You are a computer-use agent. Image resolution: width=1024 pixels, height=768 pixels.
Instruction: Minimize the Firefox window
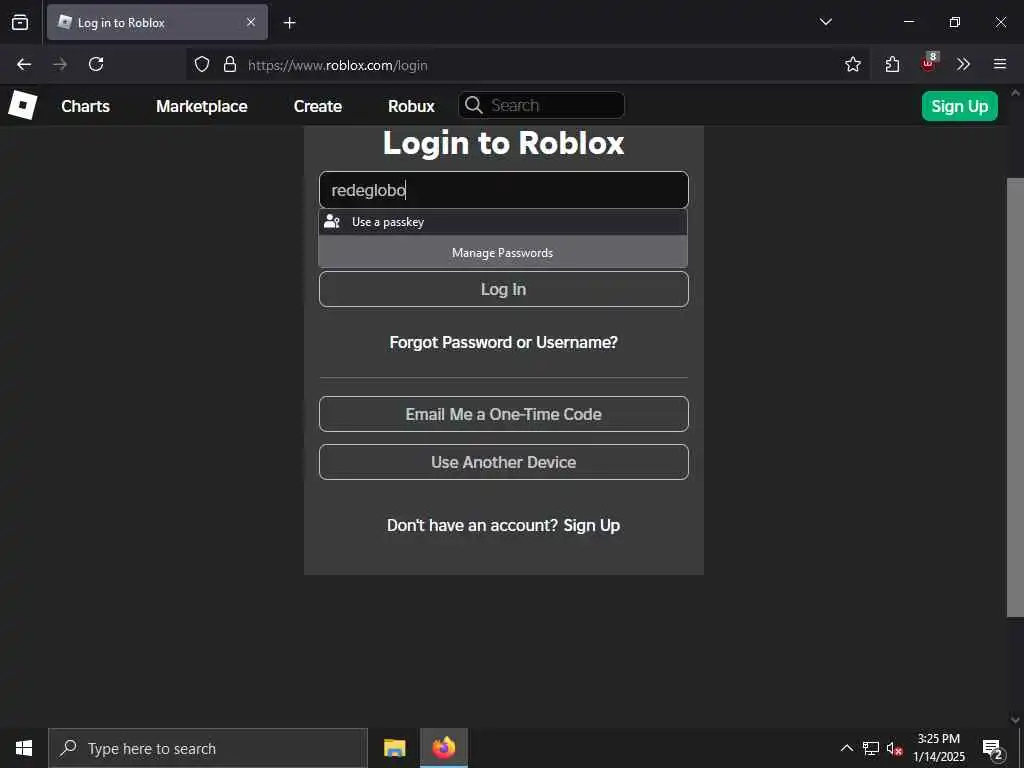[x=908, y=22]
